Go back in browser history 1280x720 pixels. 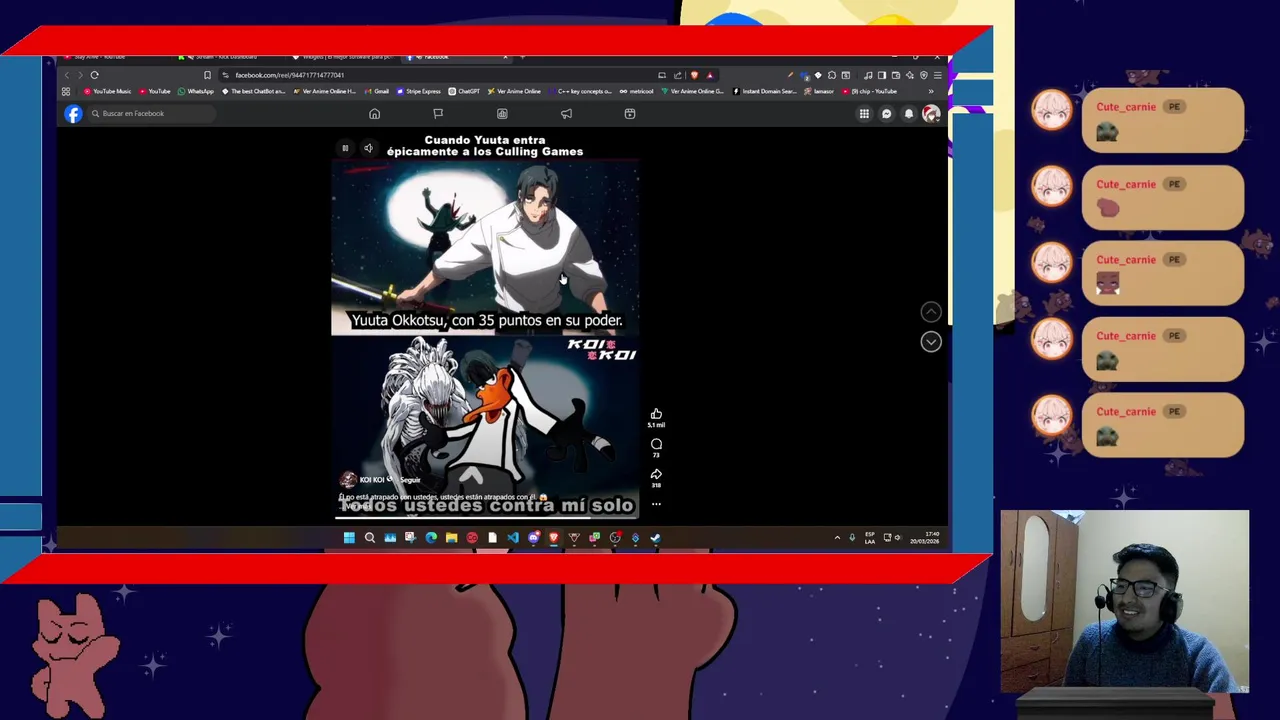pos(67,75)
